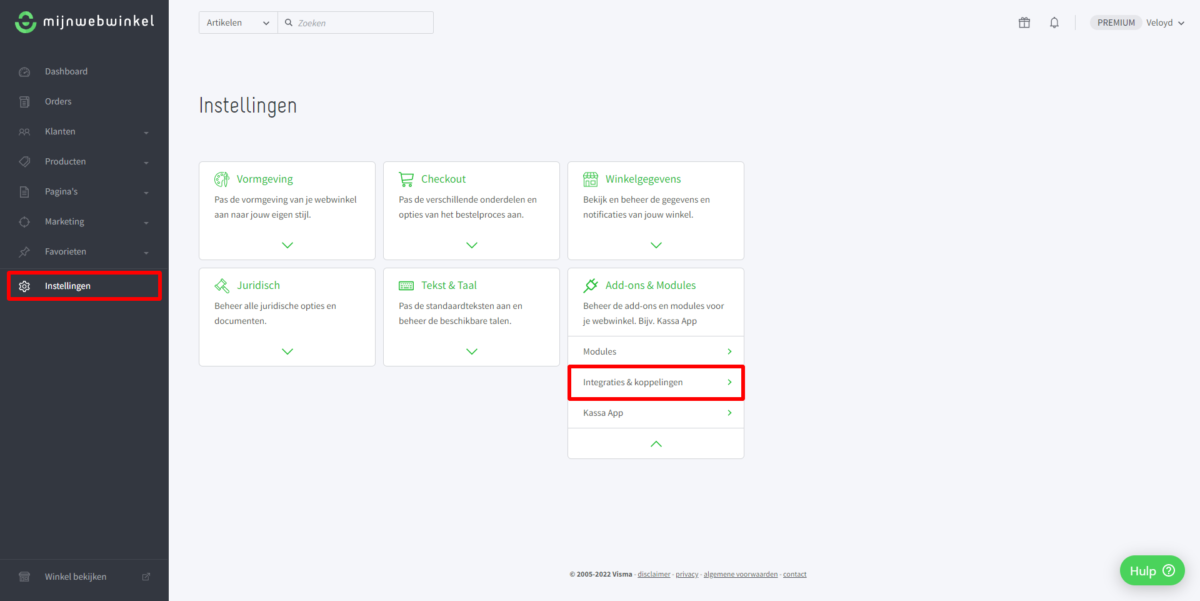1200x601 pixels.
Task: Click the Winkelgegevens store icon
Action: pos(590,179)
